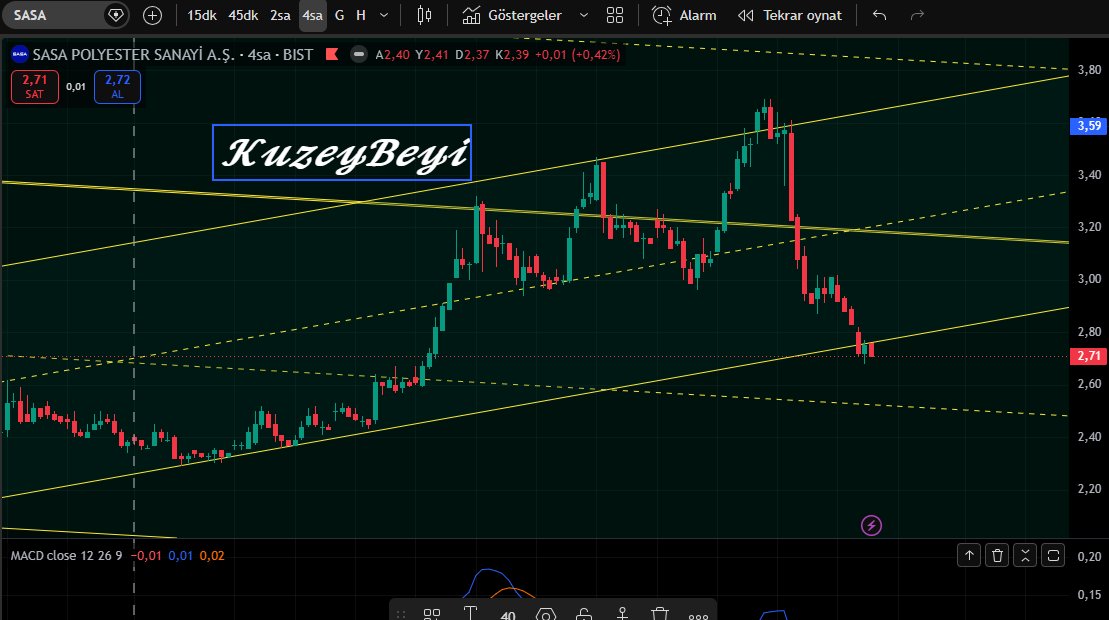Open more options in floating toolbar

[x=698, y=615]
